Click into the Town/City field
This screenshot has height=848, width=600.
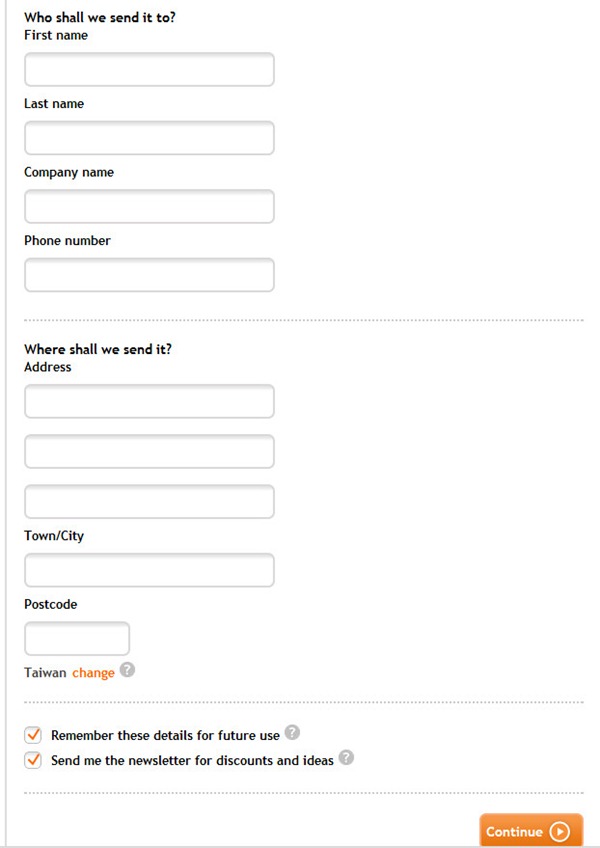(x=149, y=570)
